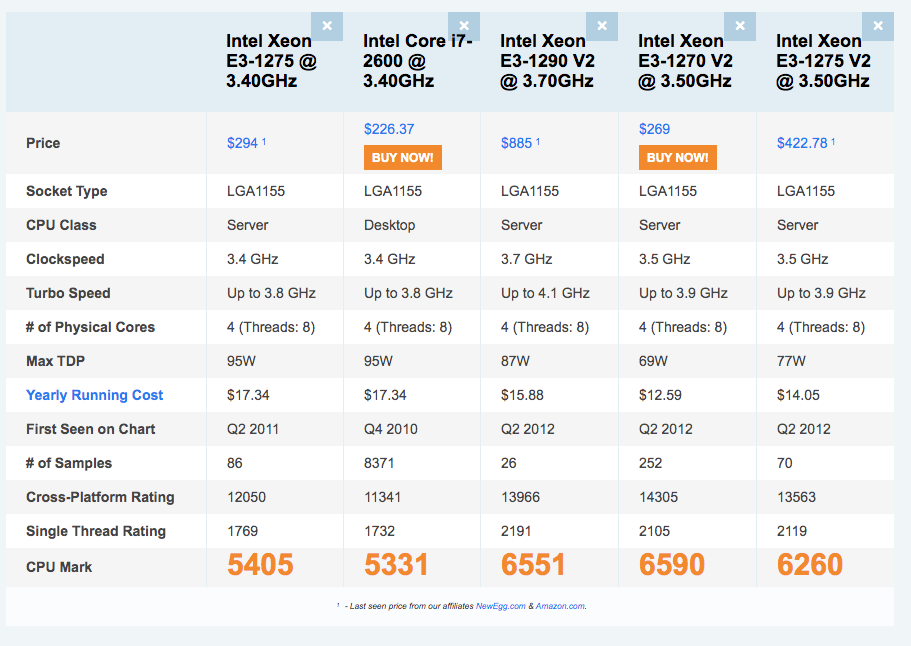Open the Yearly Running Cost link
This screenshot has height=646, width=911.
coord(95,395)
